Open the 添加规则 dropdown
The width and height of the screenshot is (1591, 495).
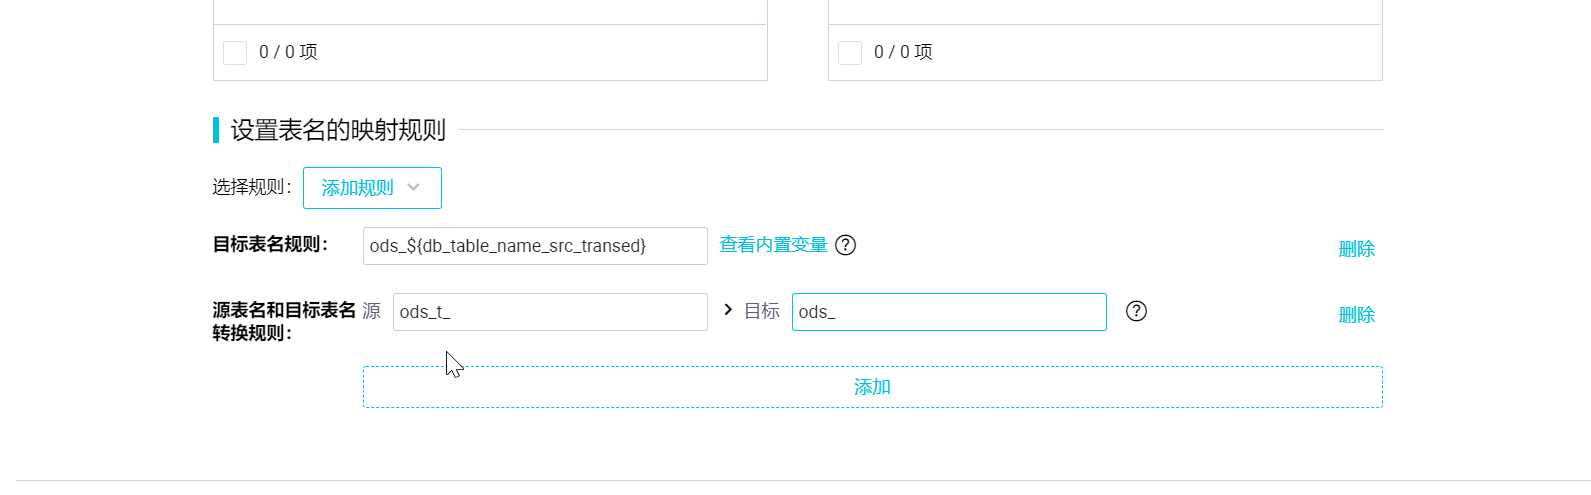(372, 188)
